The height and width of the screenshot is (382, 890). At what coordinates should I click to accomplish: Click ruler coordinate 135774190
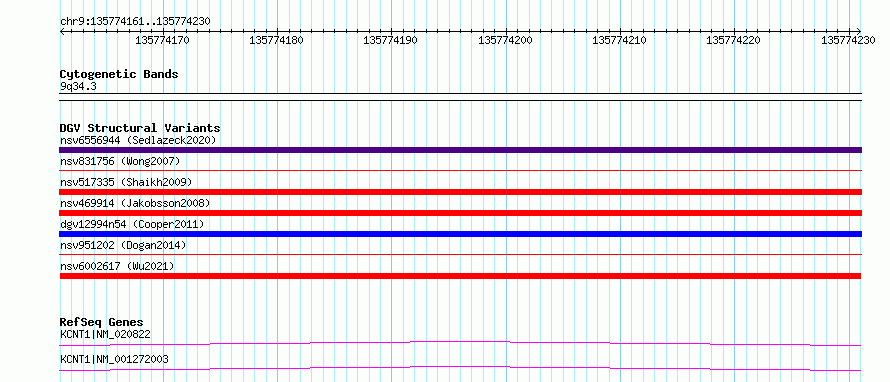point(391,40)
